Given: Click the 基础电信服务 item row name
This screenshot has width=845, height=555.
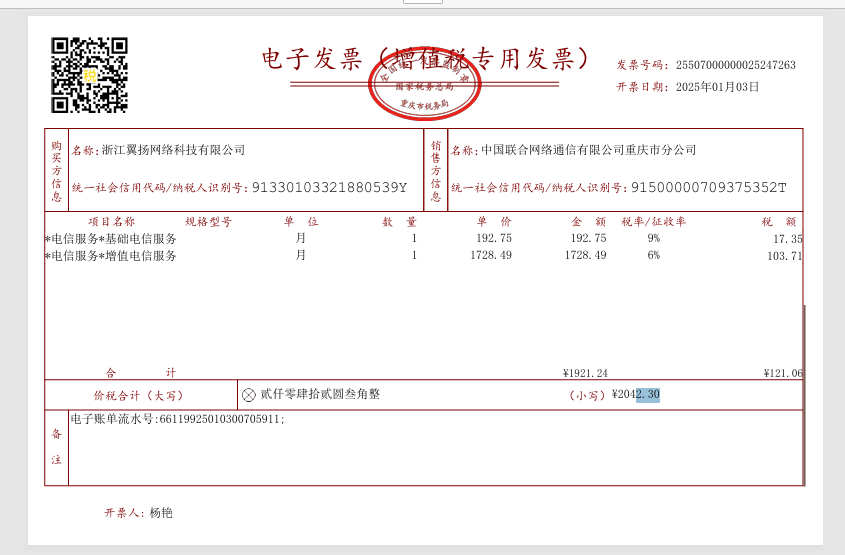Looking at the screenshot, I should coord(112,239).
